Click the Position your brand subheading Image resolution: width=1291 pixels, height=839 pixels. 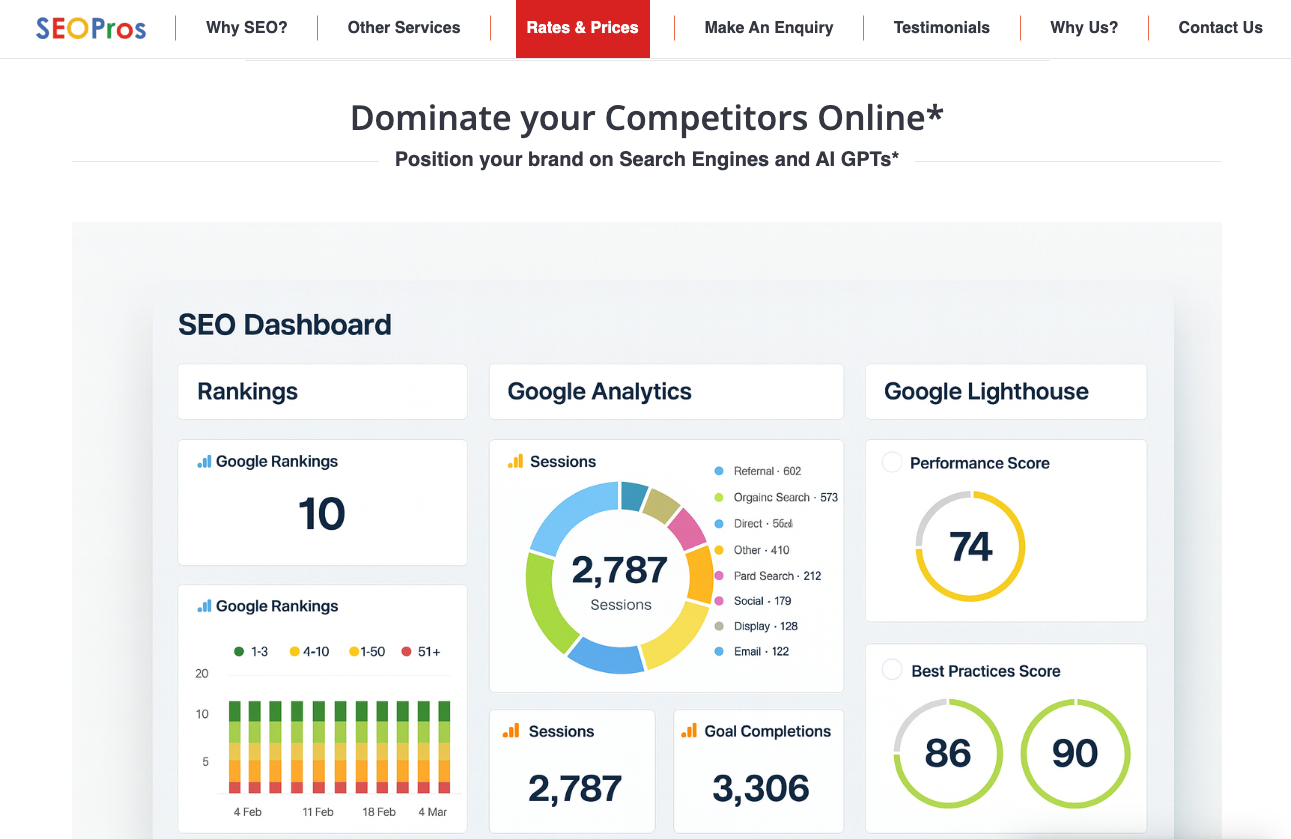(x=647, y=159)
